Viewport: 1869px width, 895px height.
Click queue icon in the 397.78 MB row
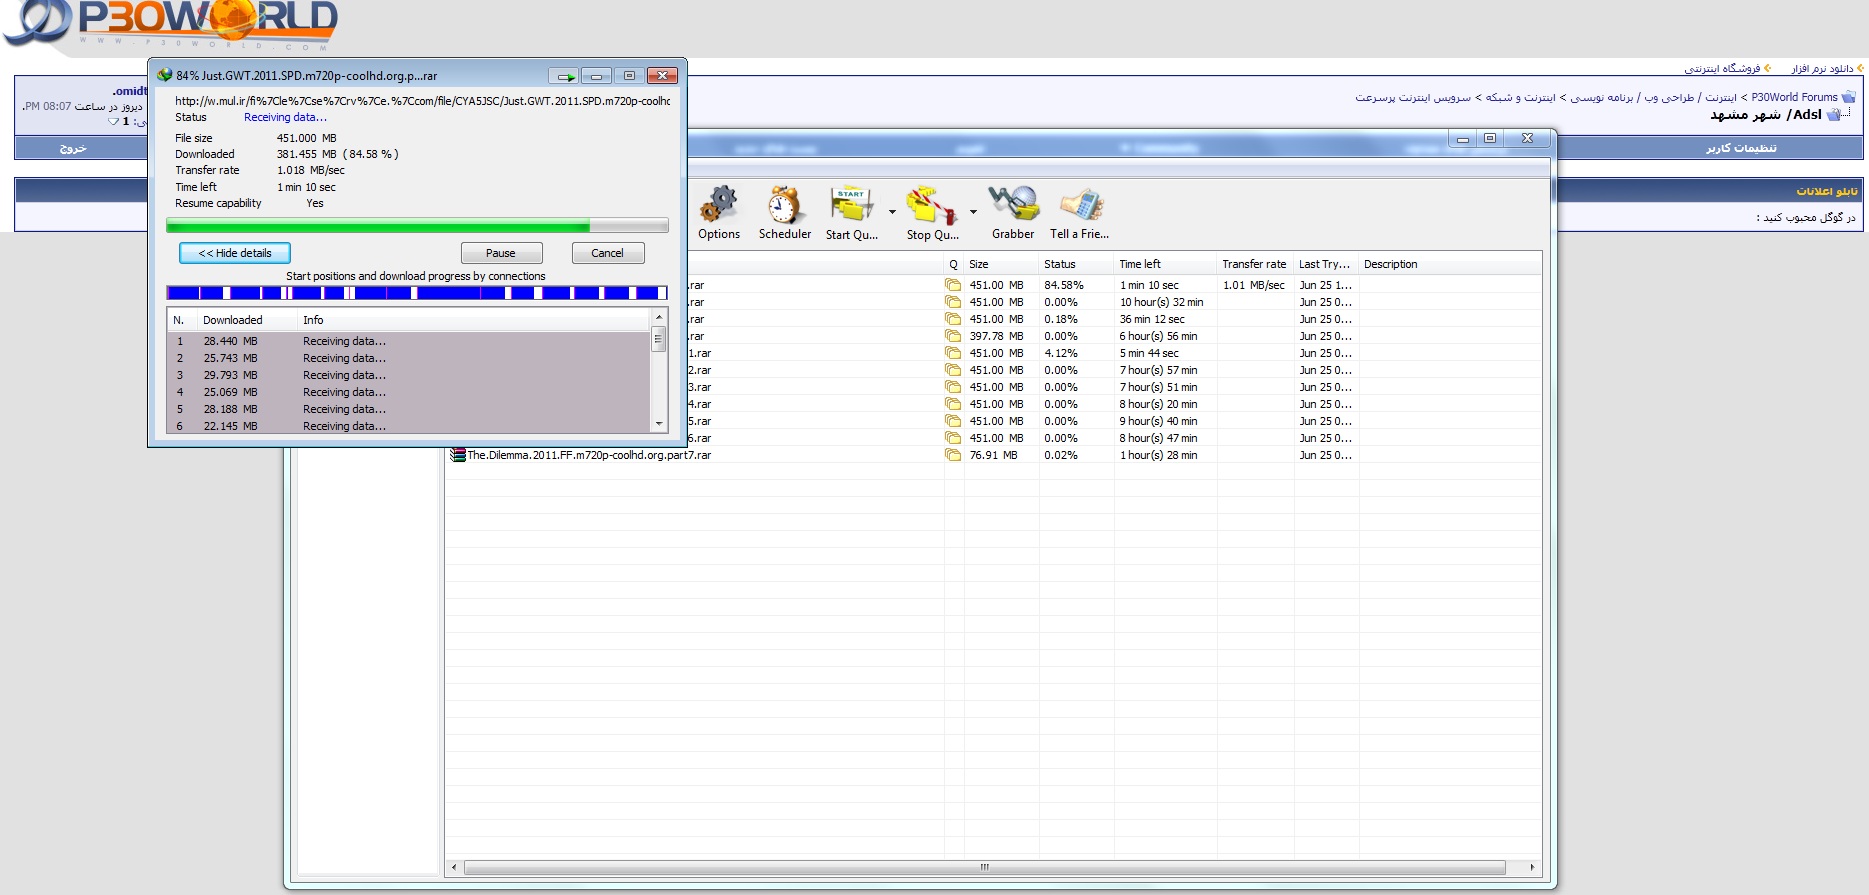click(953, 336)
